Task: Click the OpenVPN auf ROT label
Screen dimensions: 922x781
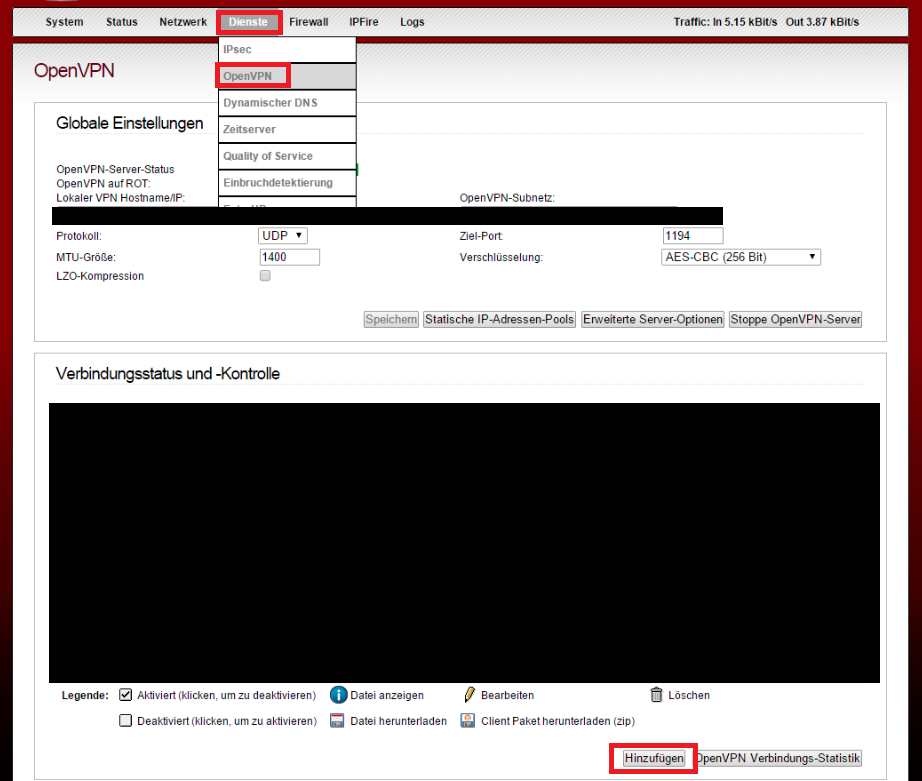Action: pos(103,183)
